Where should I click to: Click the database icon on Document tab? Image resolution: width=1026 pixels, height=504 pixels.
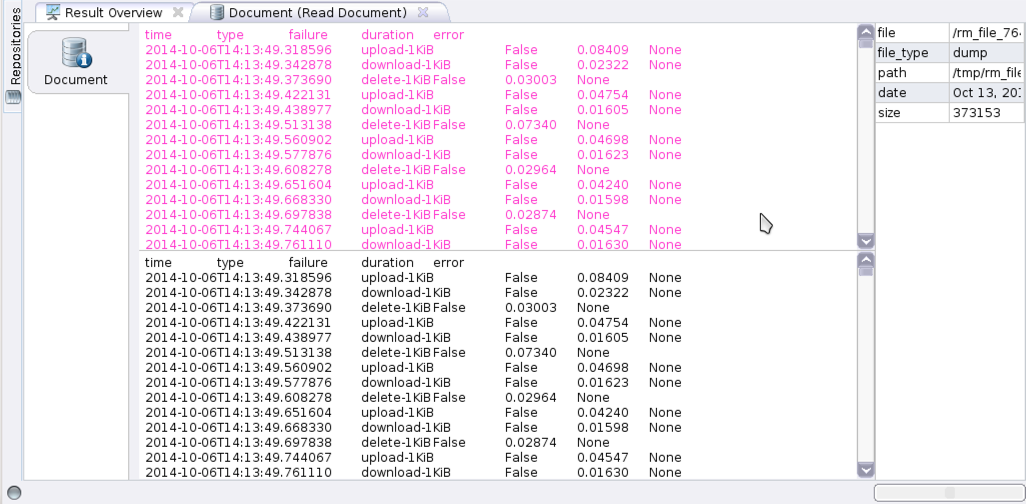coord(217,13)
